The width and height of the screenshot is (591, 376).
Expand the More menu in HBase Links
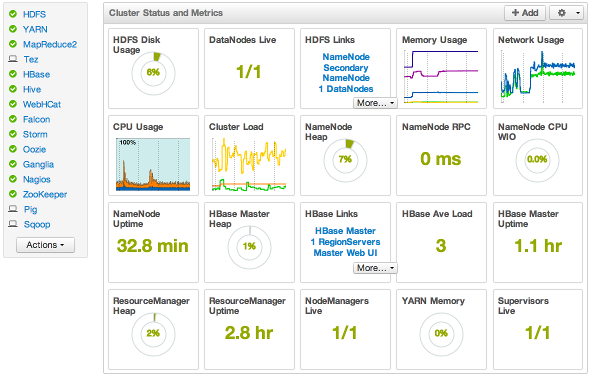pyautogui.click(x=375, y=268)
